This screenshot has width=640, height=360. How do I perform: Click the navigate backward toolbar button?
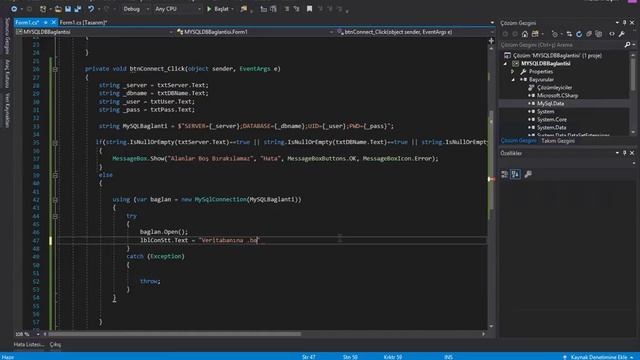click(14, 9)
